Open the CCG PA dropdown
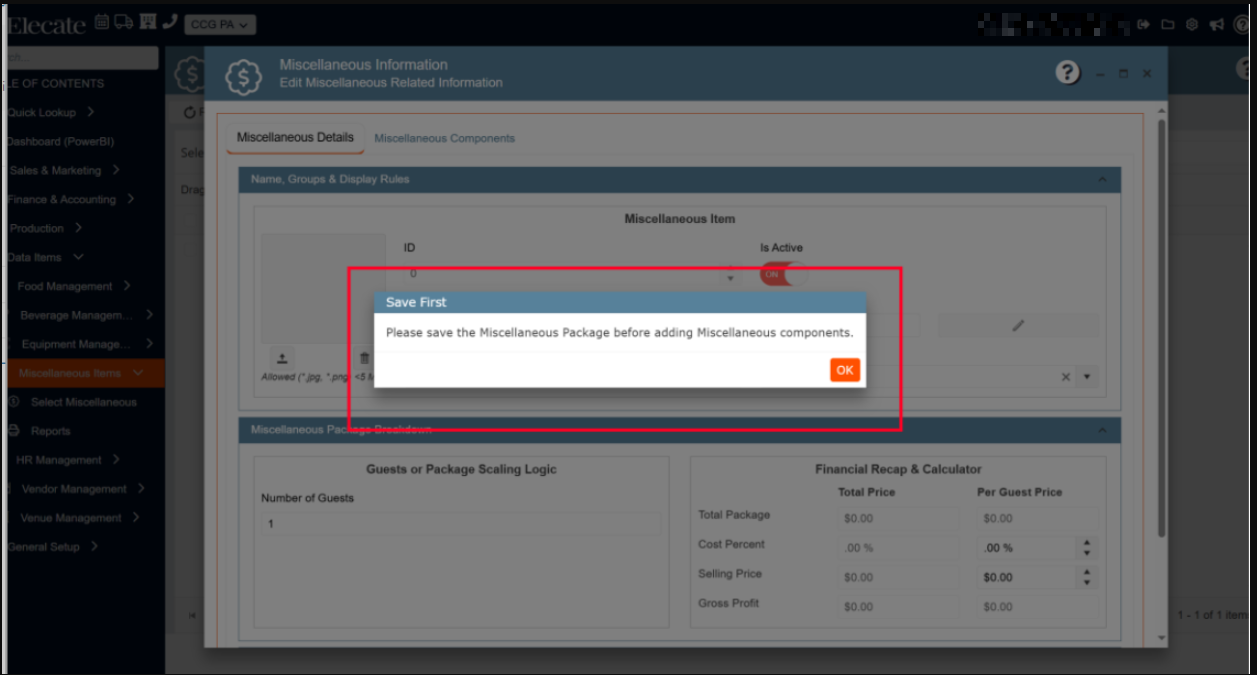Screen dimensions: 1257x675 [220, 25]
